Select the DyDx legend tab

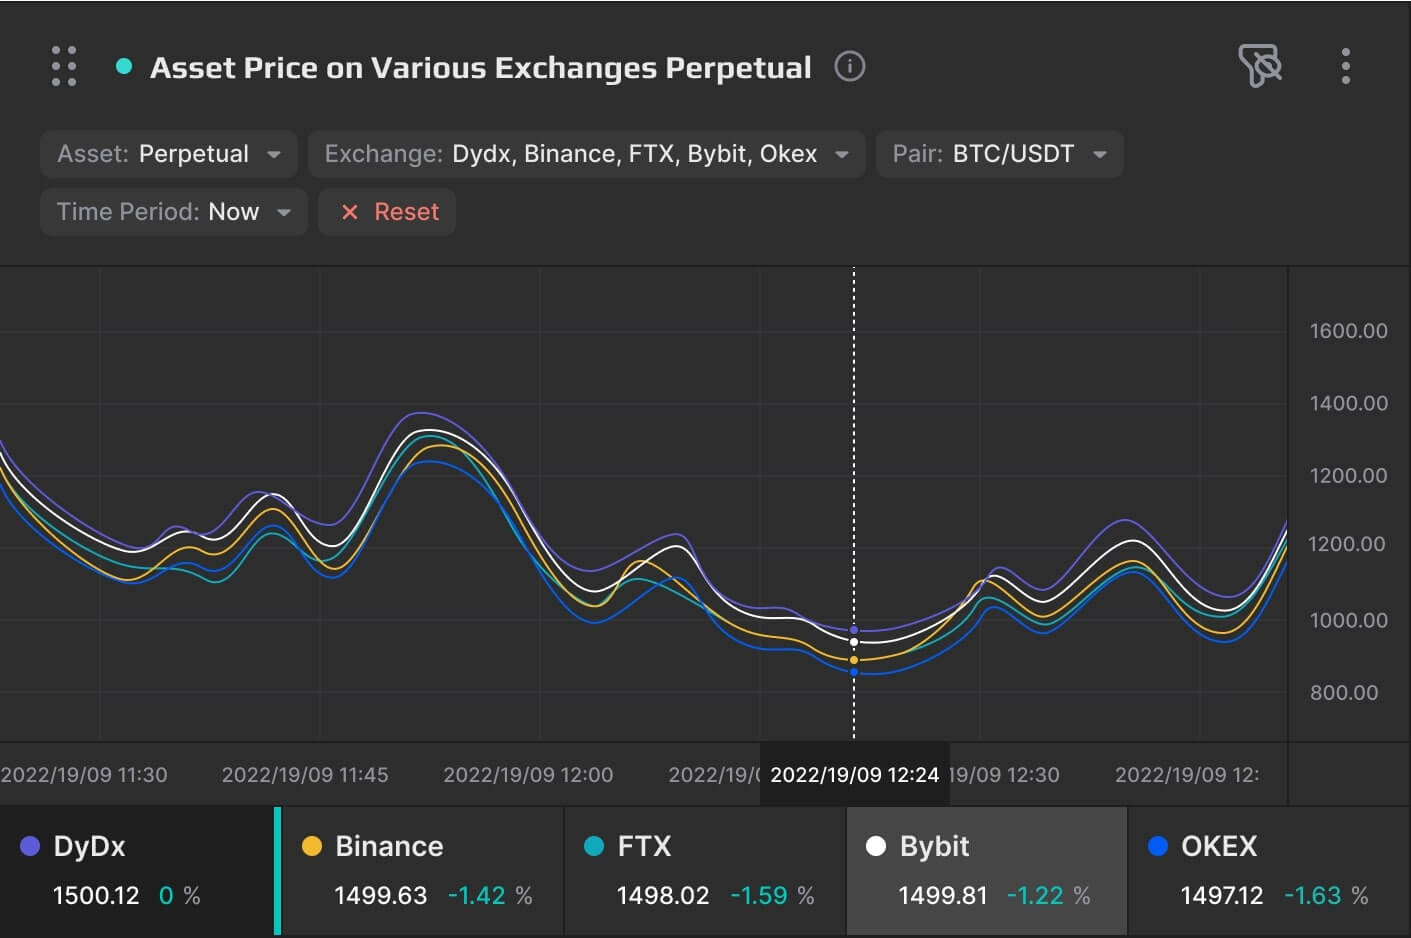(x=136, y=870)
